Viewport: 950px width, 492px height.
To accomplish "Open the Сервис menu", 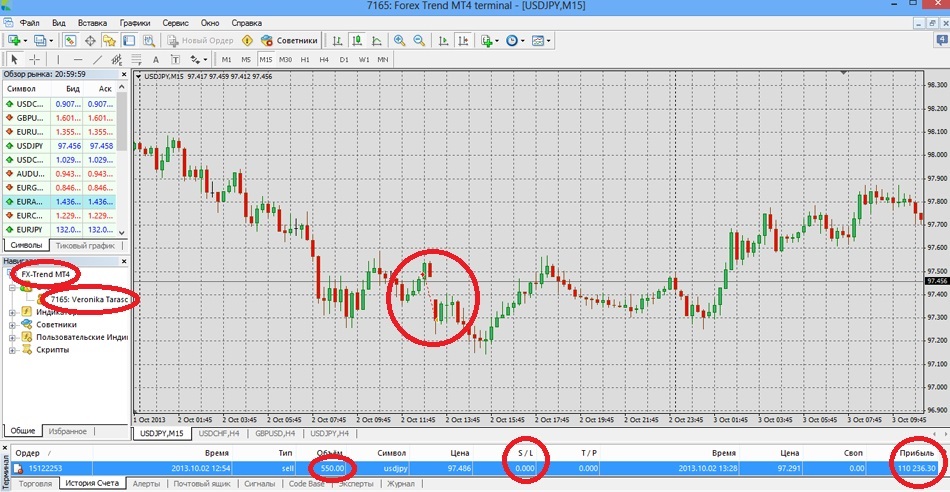I will click(174, 21).
